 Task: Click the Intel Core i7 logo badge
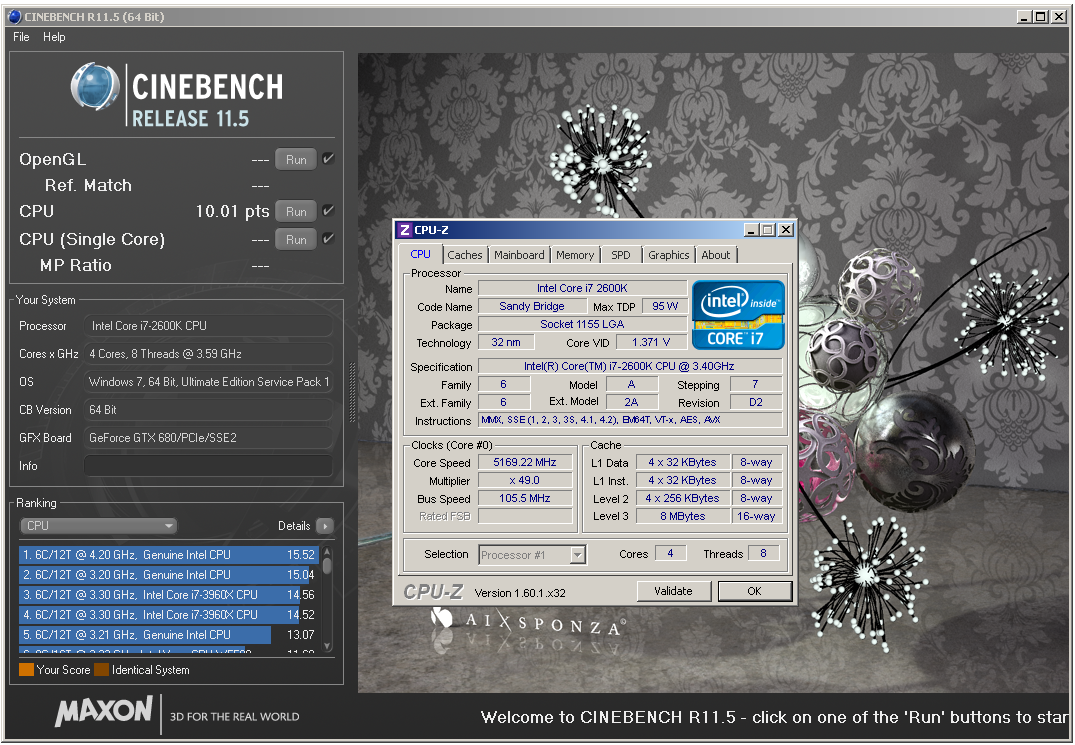click(738, 315)
